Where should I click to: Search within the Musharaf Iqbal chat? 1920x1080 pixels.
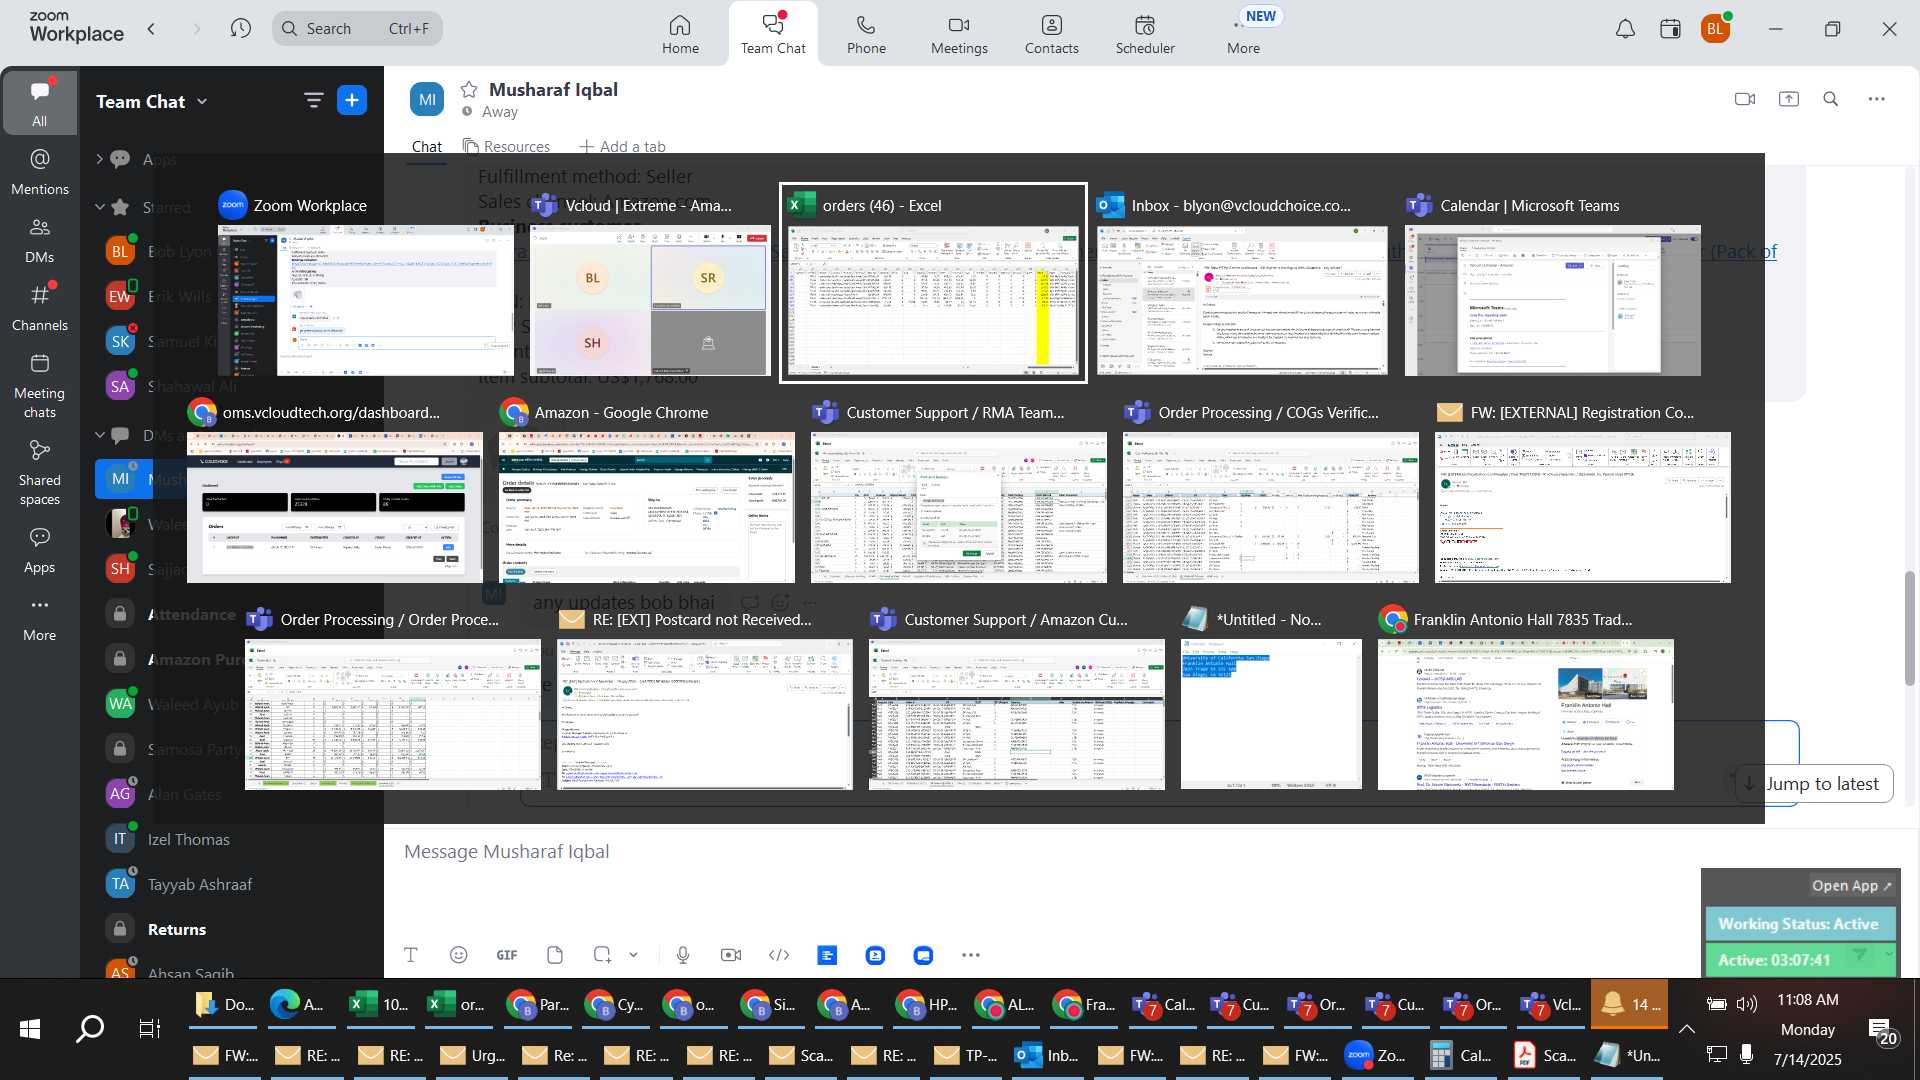pos(1830,99)
